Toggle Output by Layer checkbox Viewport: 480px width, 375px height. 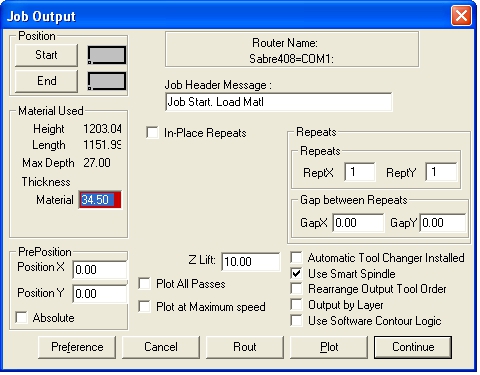(296, 305)
